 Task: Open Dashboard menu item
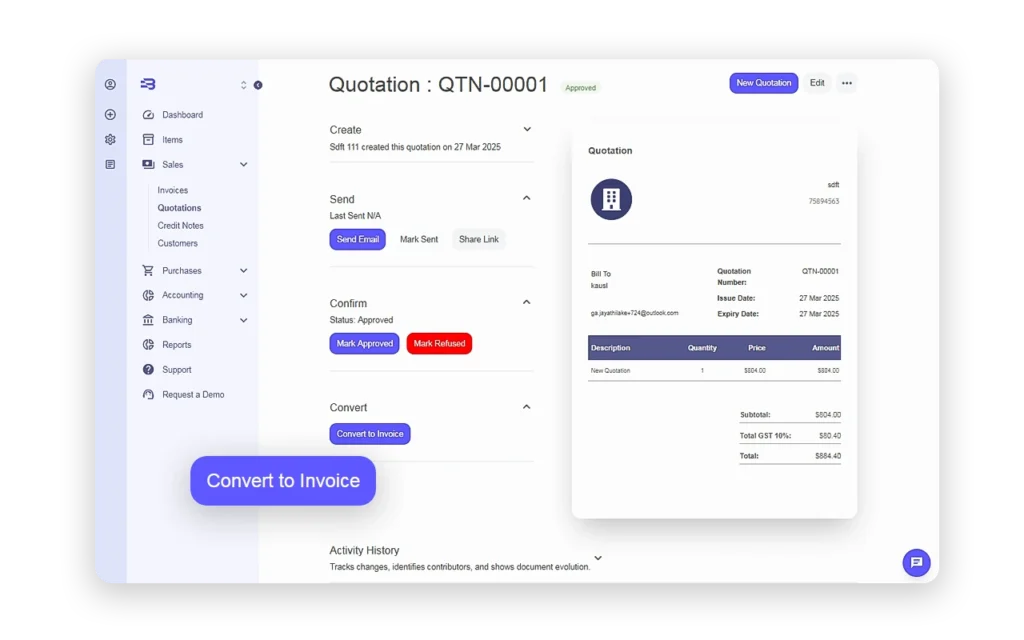click(x=183, y=115)
